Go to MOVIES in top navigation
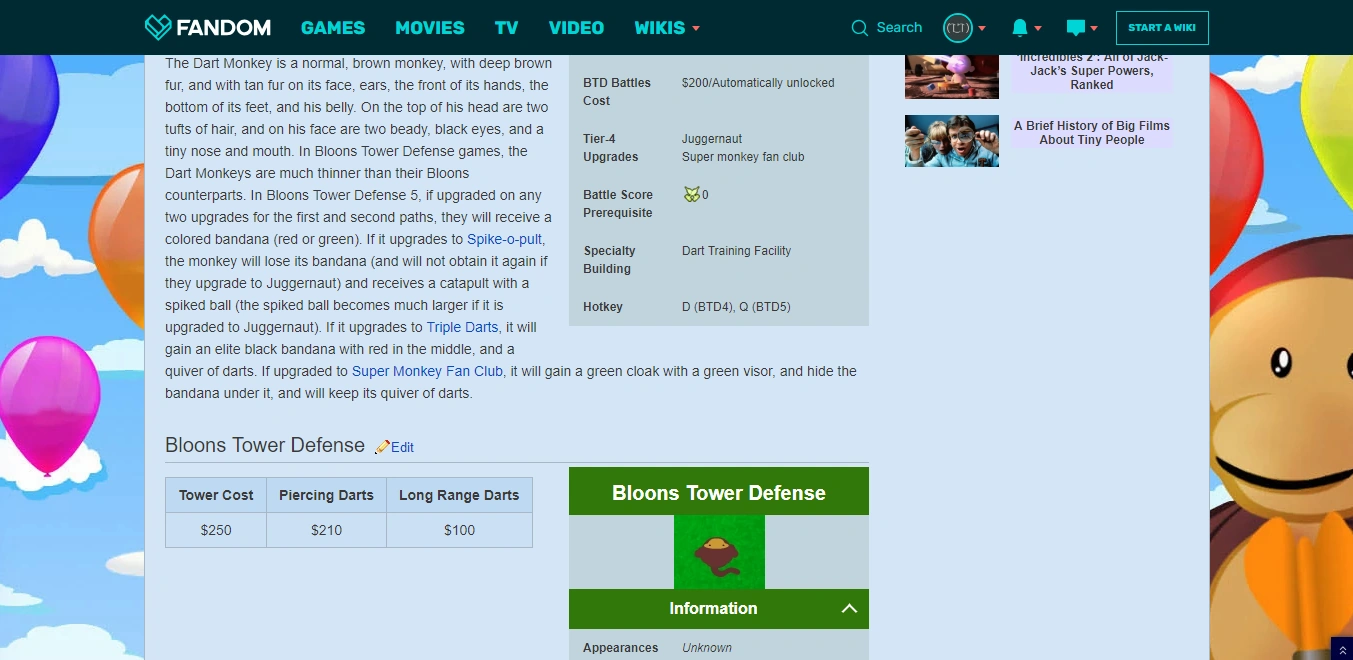Screen dimensions: 1353x660 tap(430, 28)
